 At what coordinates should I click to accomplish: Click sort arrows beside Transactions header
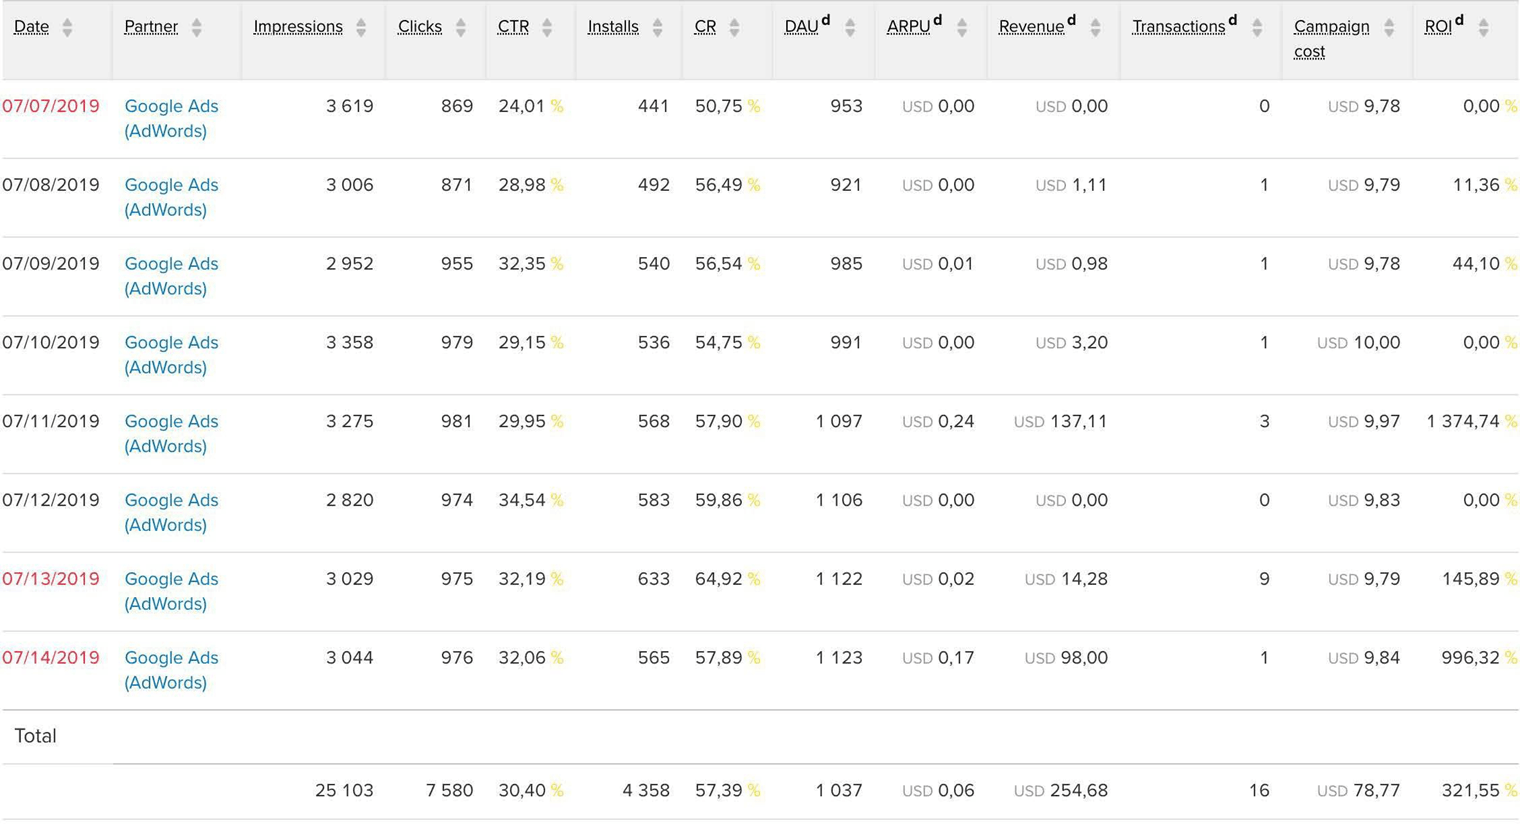click(1257, 28)
